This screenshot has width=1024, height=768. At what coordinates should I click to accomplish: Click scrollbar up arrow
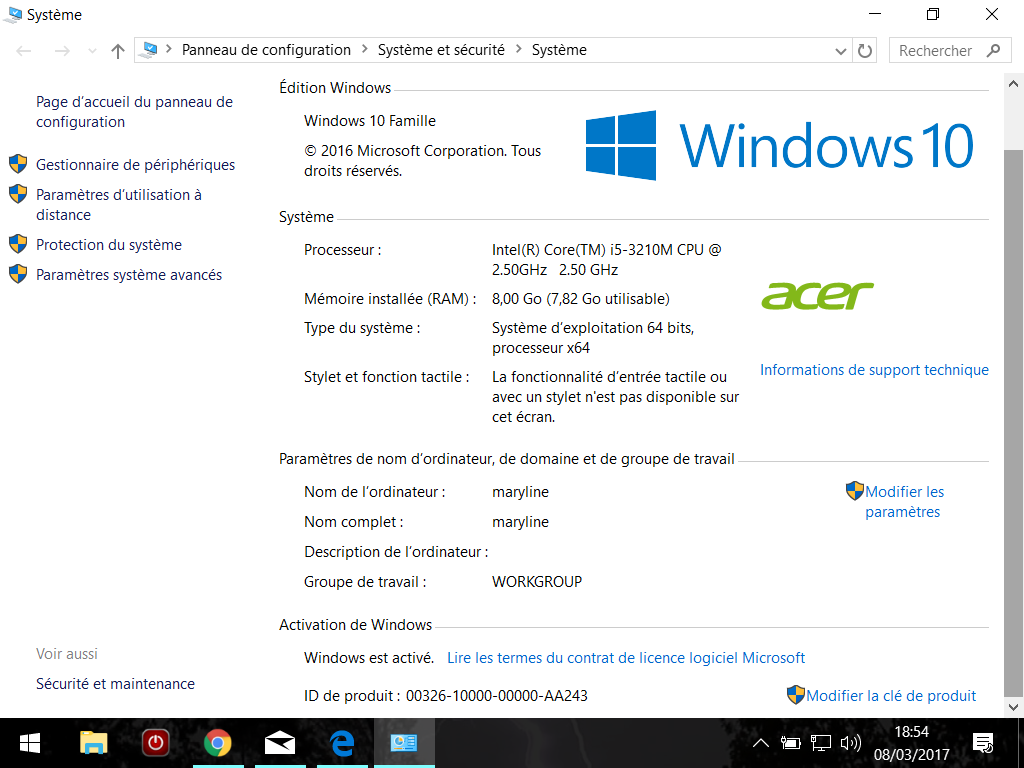1013,84
